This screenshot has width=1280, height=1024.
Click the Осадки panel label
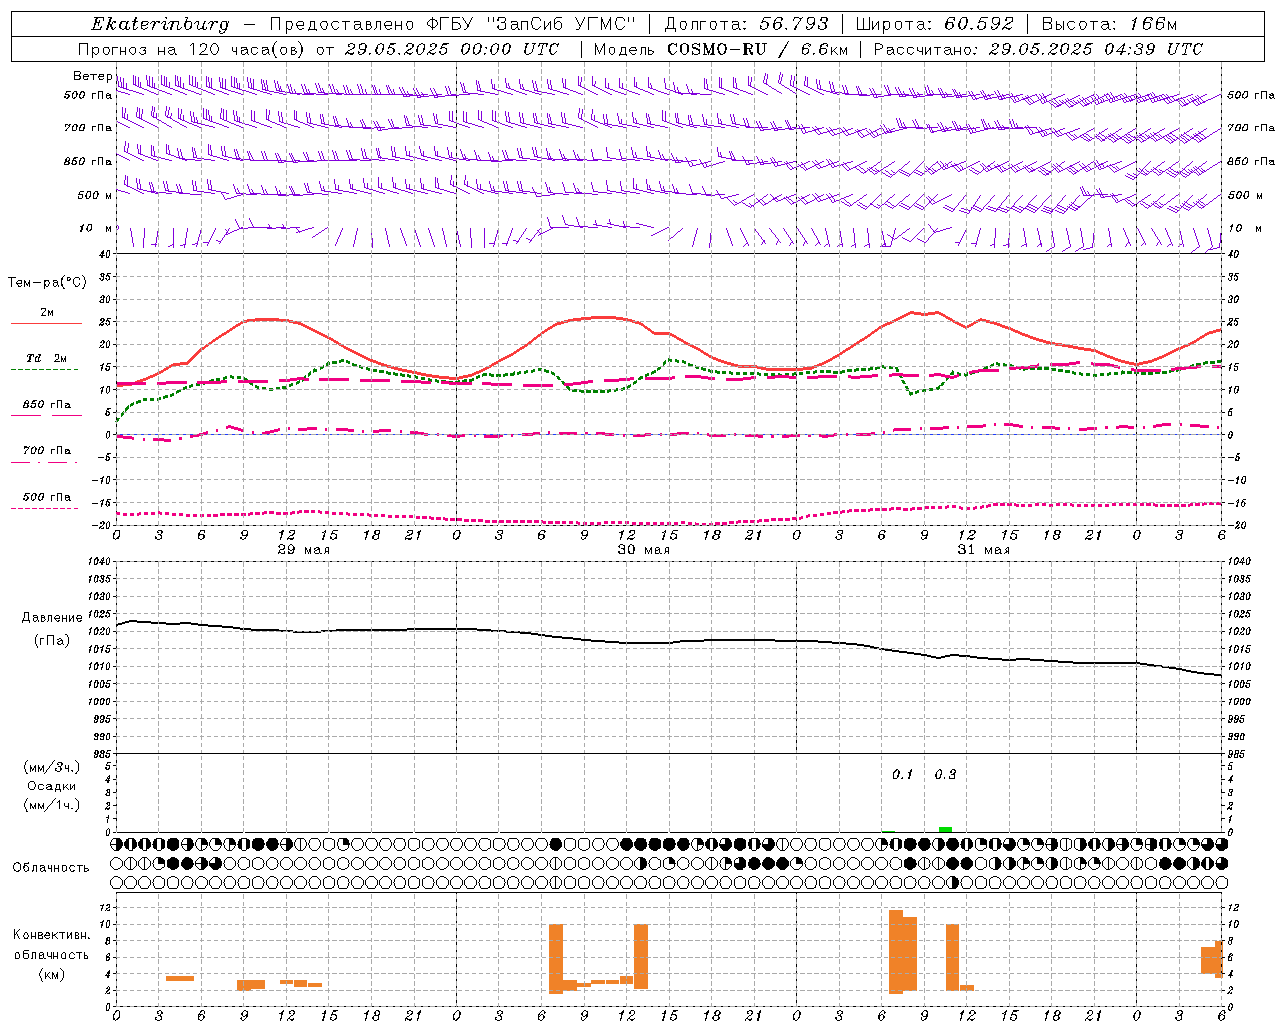pyautogui.click(x=52, y=786)
